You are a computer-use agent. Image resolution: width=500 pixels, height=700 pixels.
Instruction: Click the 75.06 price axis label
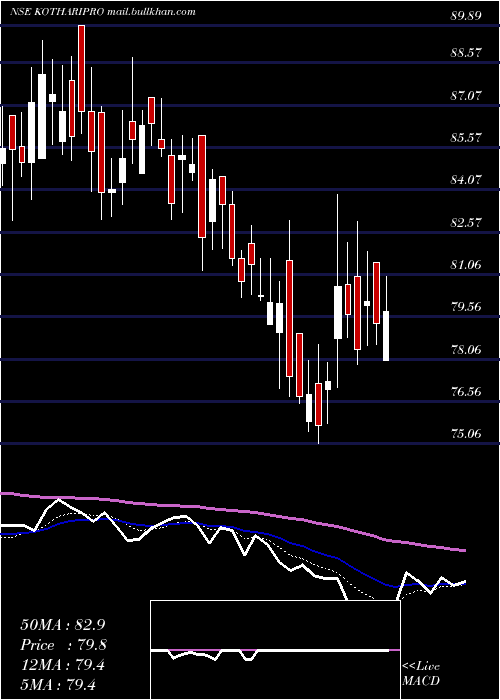(467, 433)
